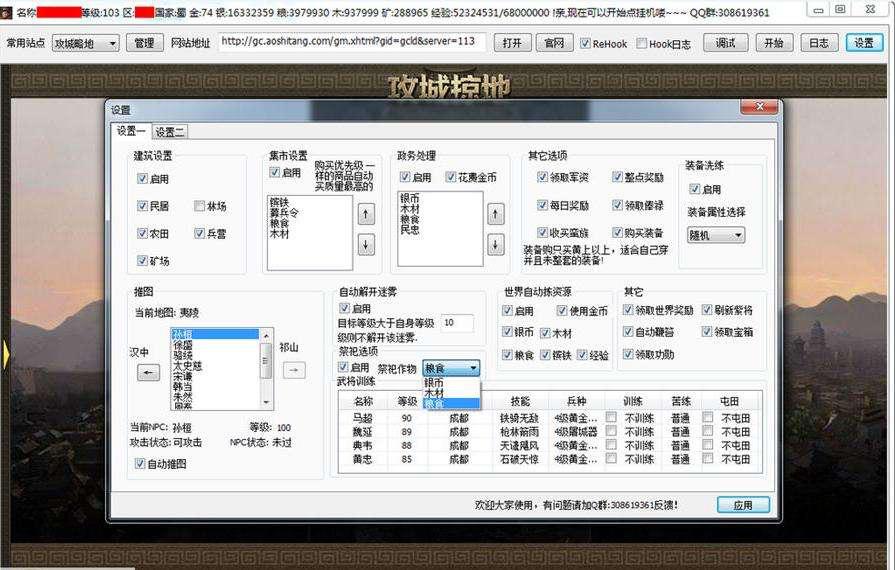Click the up arrow in 集市设置
Image resolution: width=895 pixels, height=570 pixels.
tap(366, 213)
